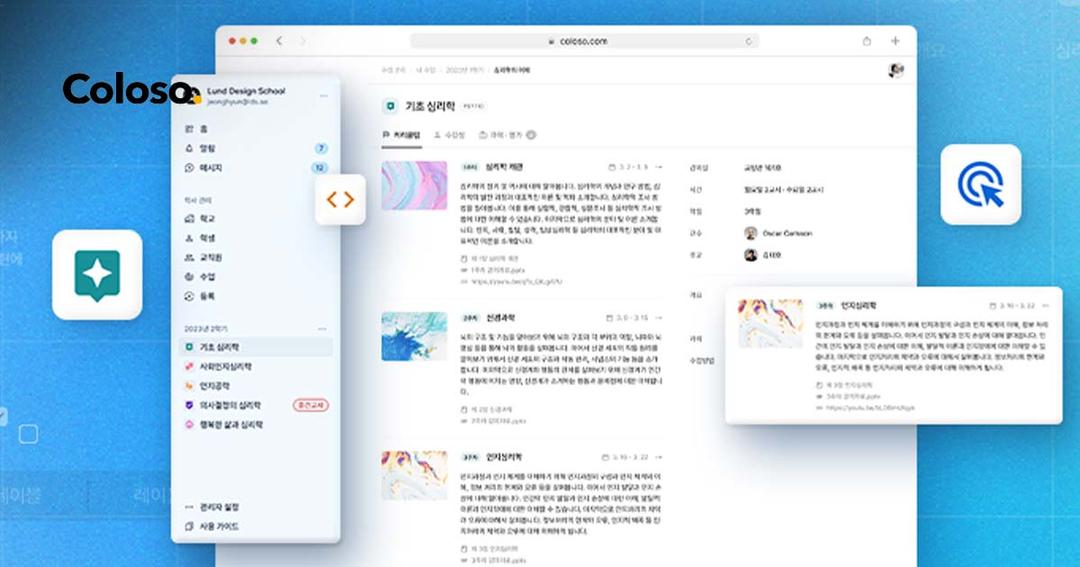Open the School (학교) section in sidebar
Image resolution: width=1080 pixels, height=567 pixels.
pos(255,218)
